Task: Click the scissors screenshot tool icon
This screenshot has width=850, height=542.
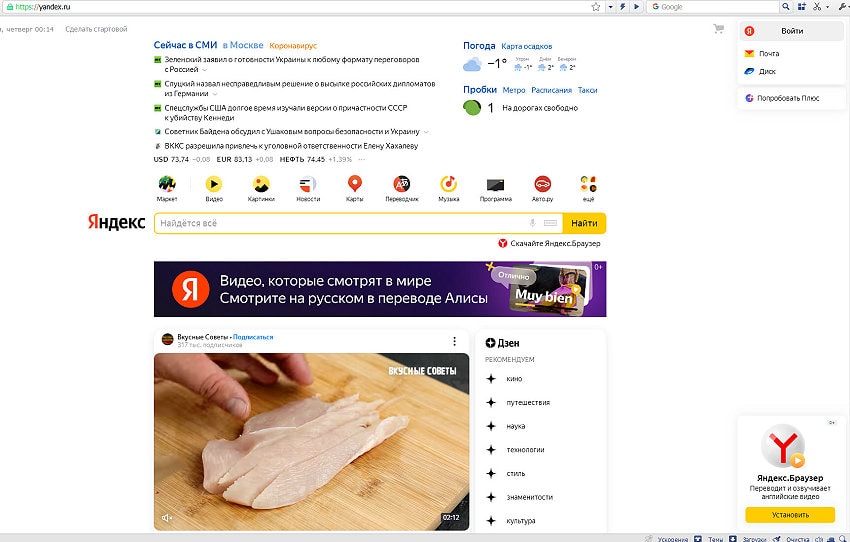Action: coord(817,7)
